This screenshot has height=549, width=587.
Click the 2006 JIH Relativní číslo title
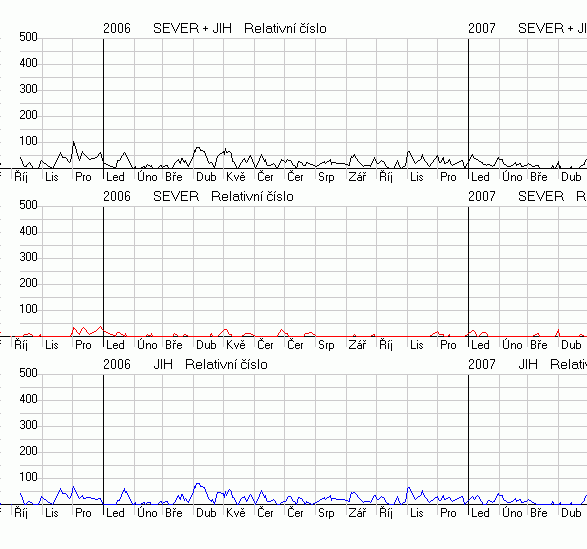point(185,364)
